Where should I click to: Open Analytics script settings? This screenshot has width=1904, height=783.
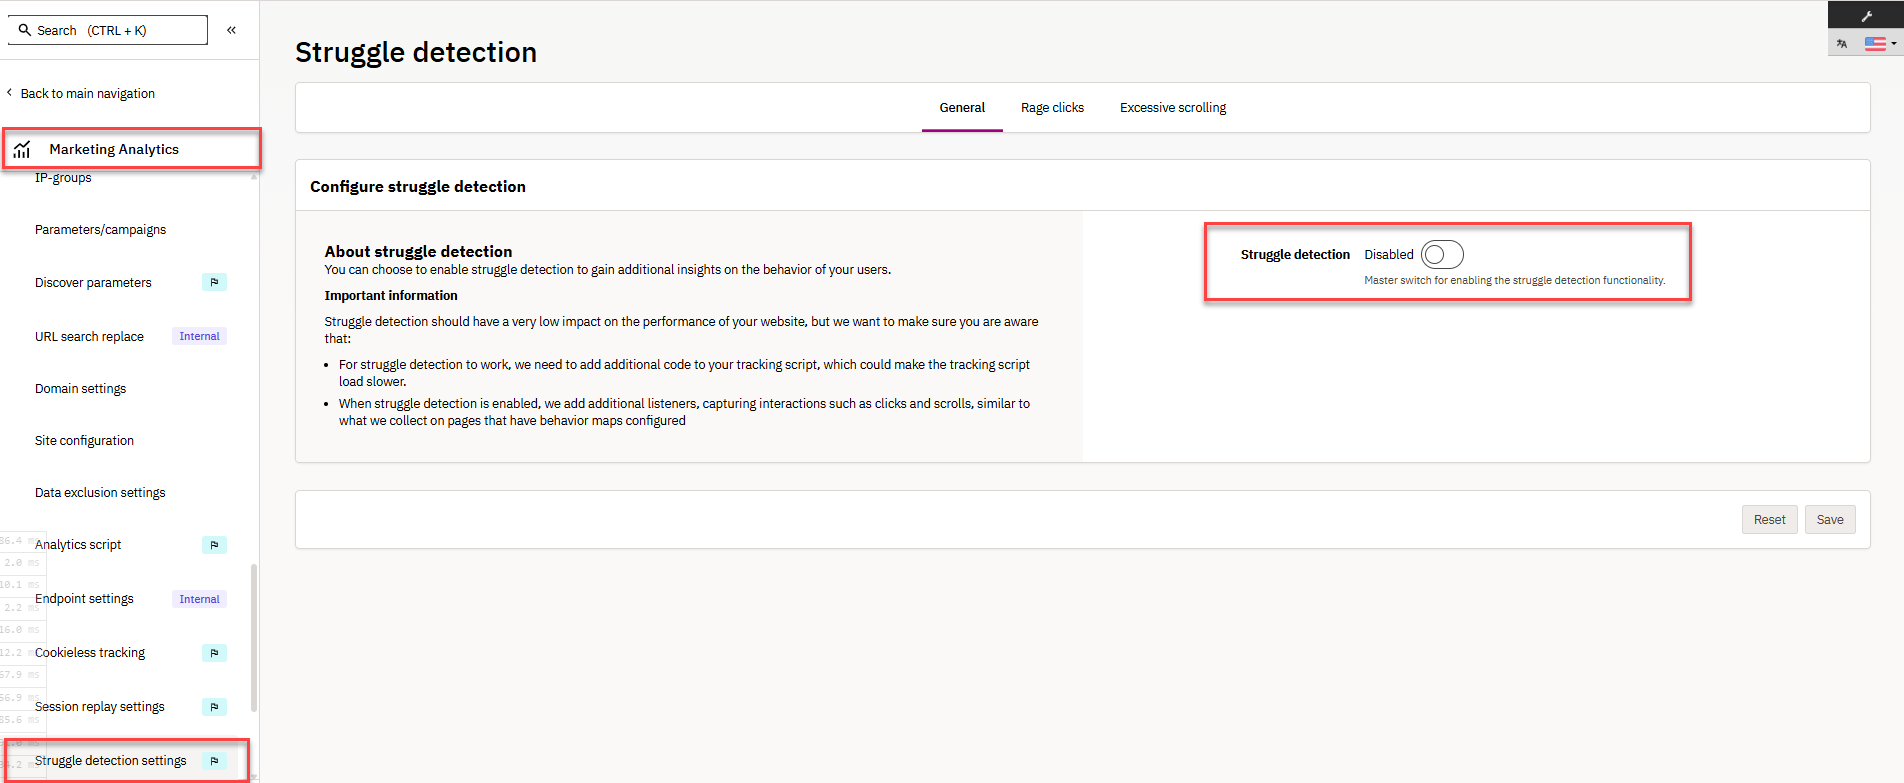coord(78,545)
